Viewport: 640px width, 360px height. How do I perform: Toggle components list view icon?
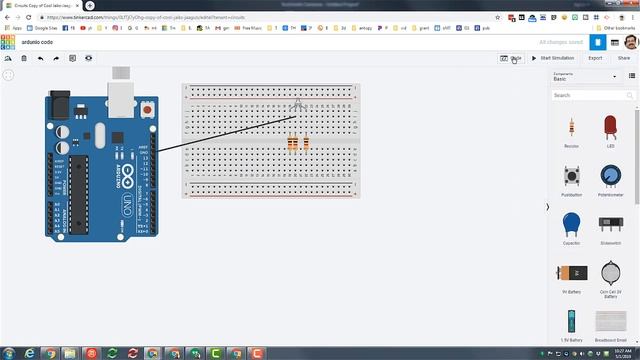(x=632, y=76)
